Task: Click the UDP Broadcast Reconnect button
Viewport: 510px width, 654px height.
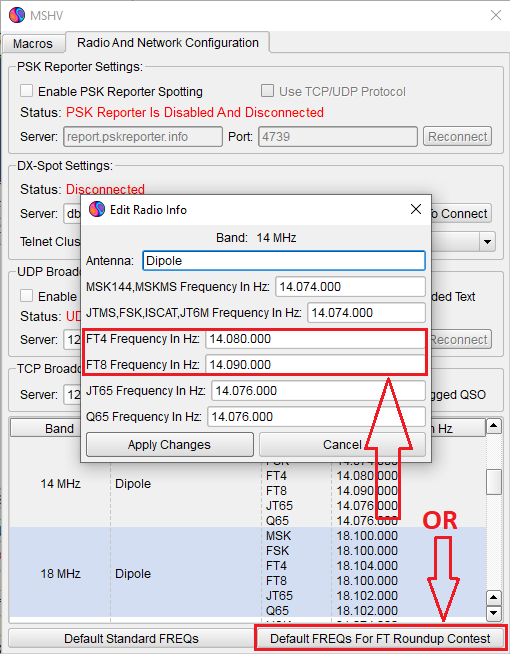Action: (461, 340)
